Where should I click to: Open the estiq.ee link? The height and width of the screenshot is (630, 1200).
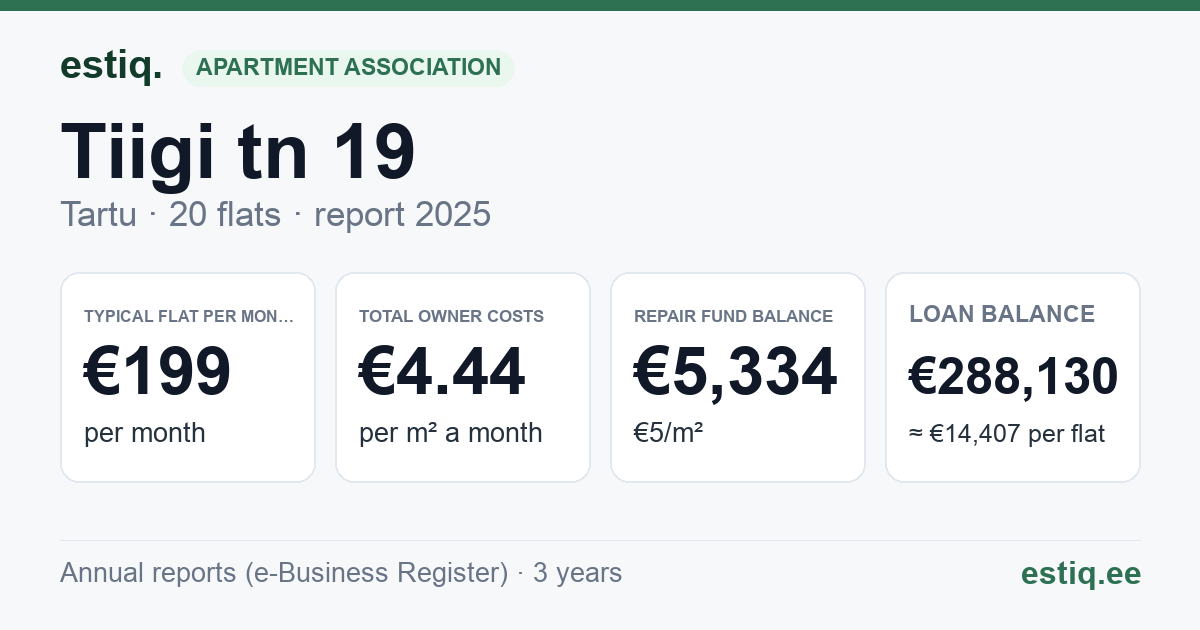coord(1081,574)
